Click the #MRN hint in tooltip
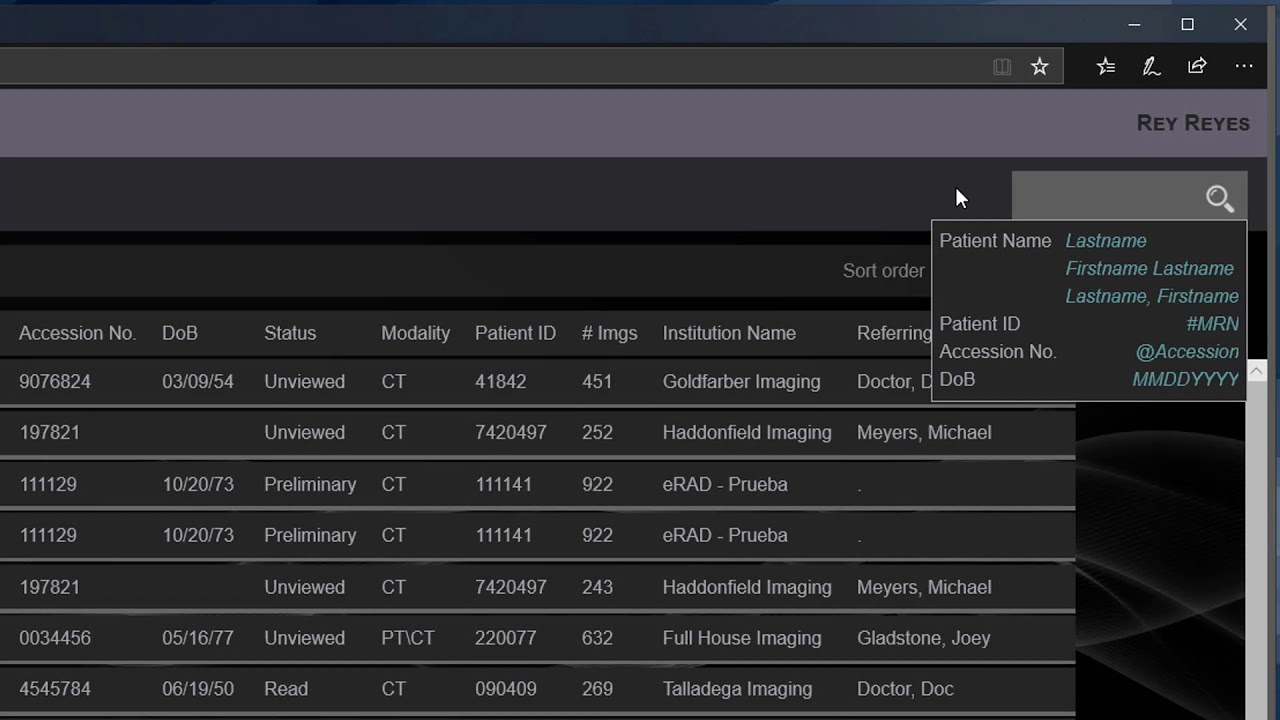This screenshot has height=720, width=1280. tap(1212, 324)
